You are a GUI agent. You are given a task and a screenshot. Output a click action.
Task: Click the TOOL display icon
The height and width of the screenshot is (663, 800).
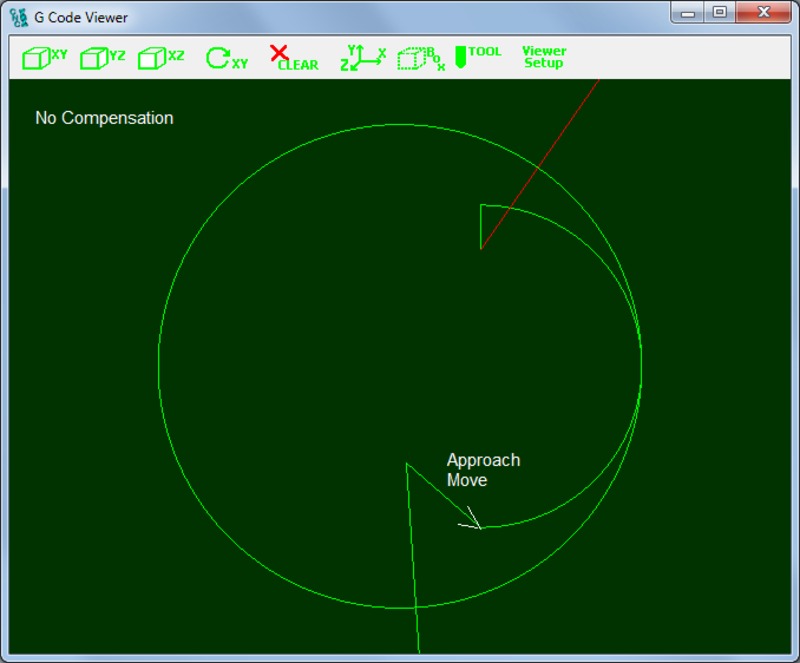477,56
